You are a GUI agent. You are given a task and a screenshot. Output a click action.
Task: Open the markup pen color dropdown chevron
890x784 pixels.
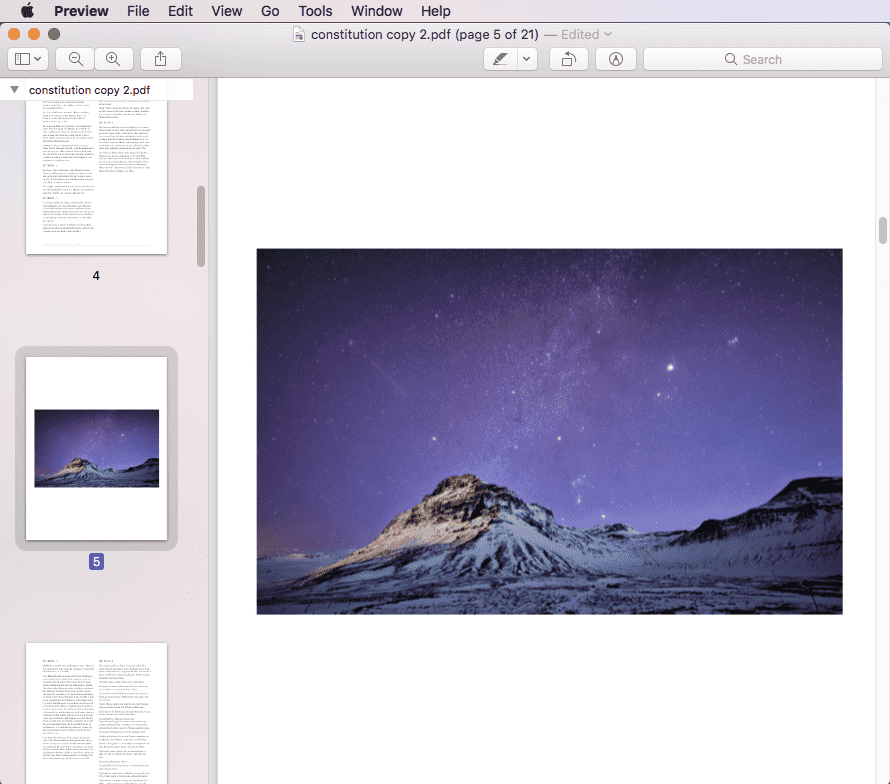pyautogui.click(x=524, y=58)
